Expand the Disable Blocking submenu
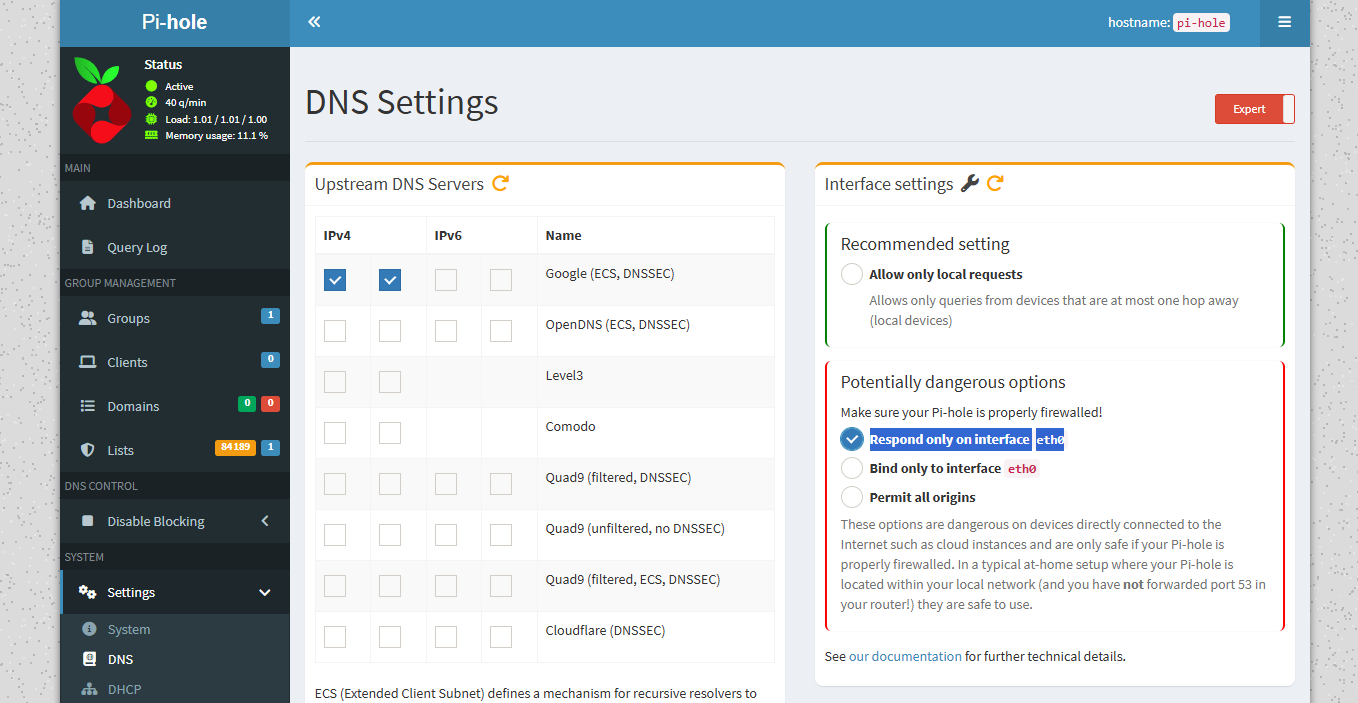Image resolution: width=1358 pixels, height=703 pixels. (265, 521)
